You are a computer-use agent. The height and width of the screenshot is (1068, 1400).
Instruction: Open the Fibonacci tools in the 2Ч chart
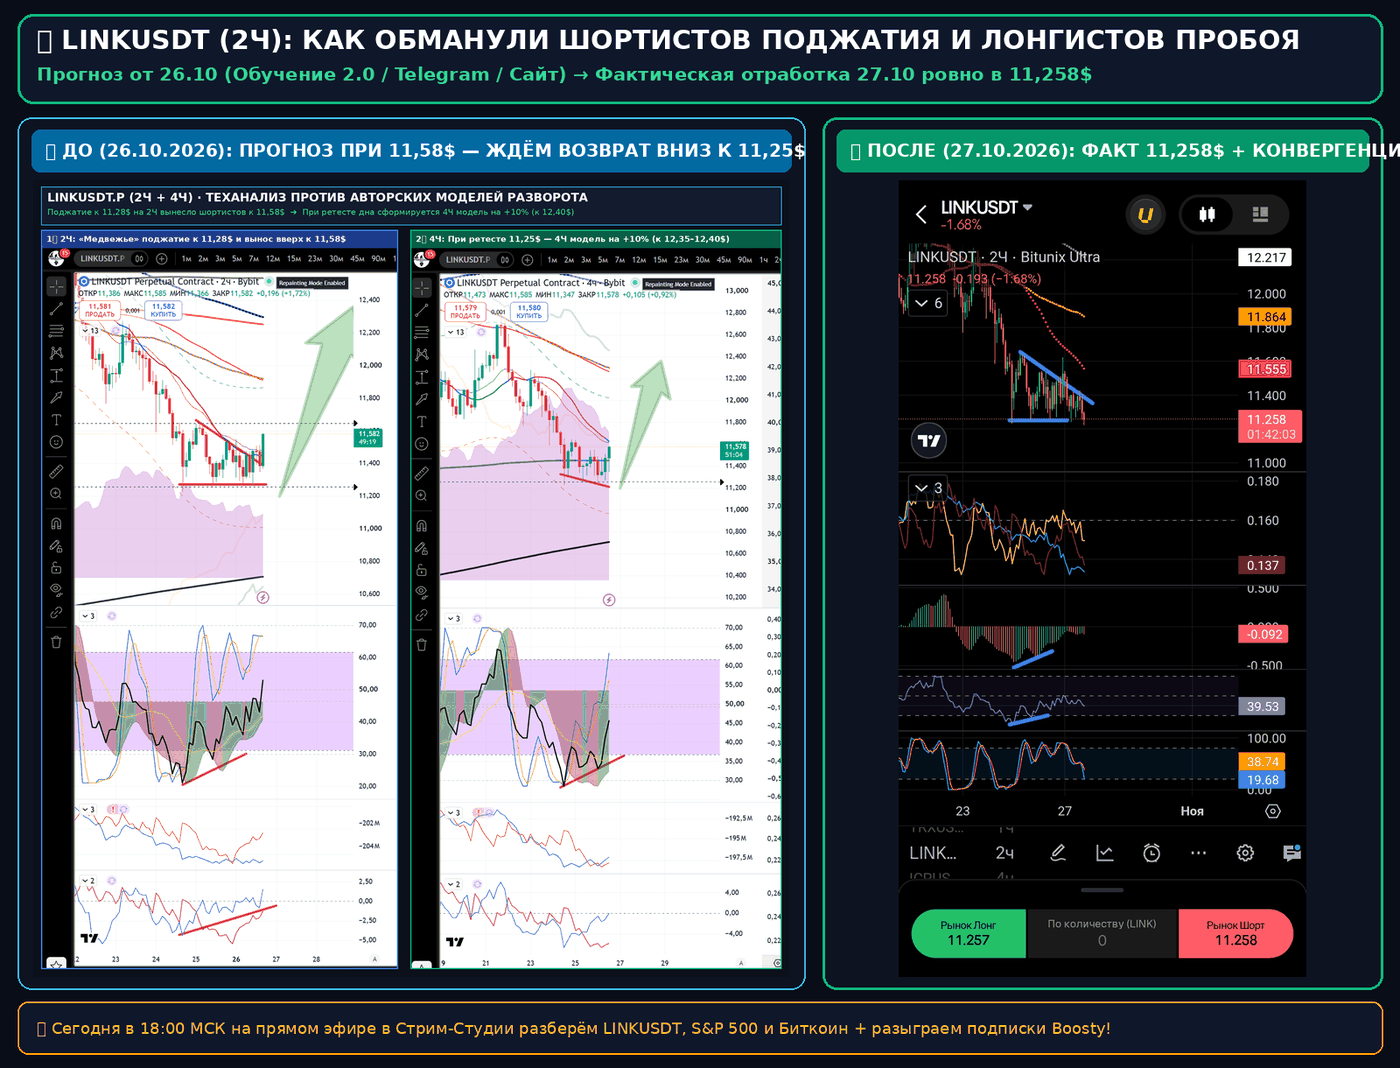pos(56,331)
